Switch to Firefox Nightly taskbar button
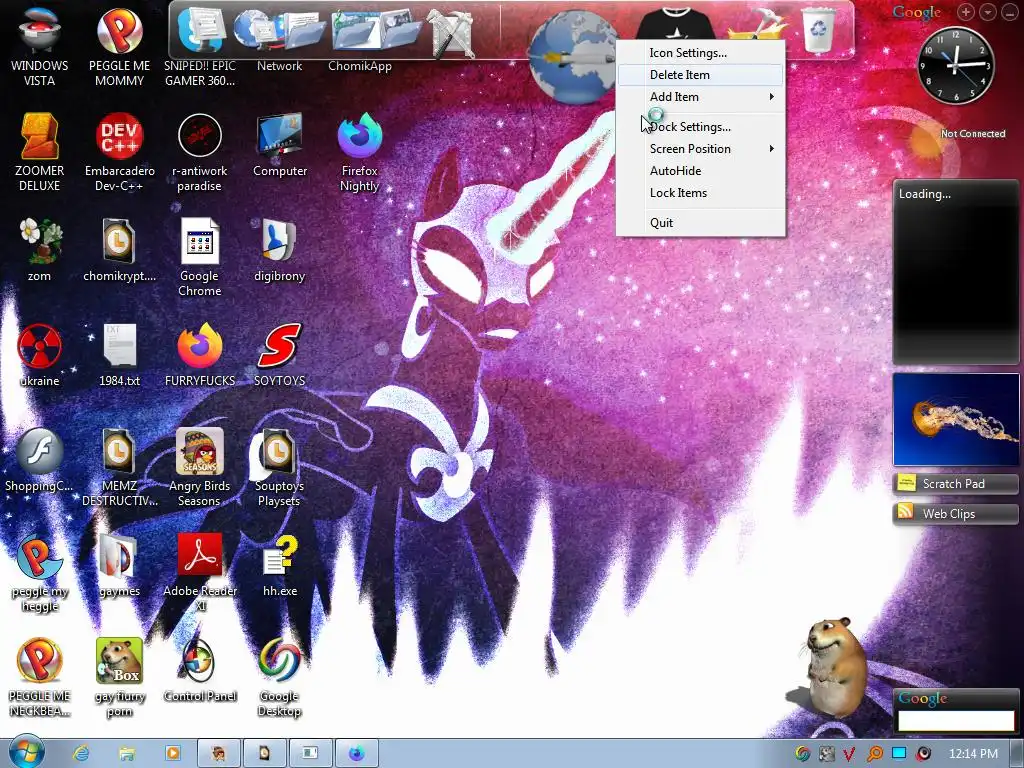 357,754
